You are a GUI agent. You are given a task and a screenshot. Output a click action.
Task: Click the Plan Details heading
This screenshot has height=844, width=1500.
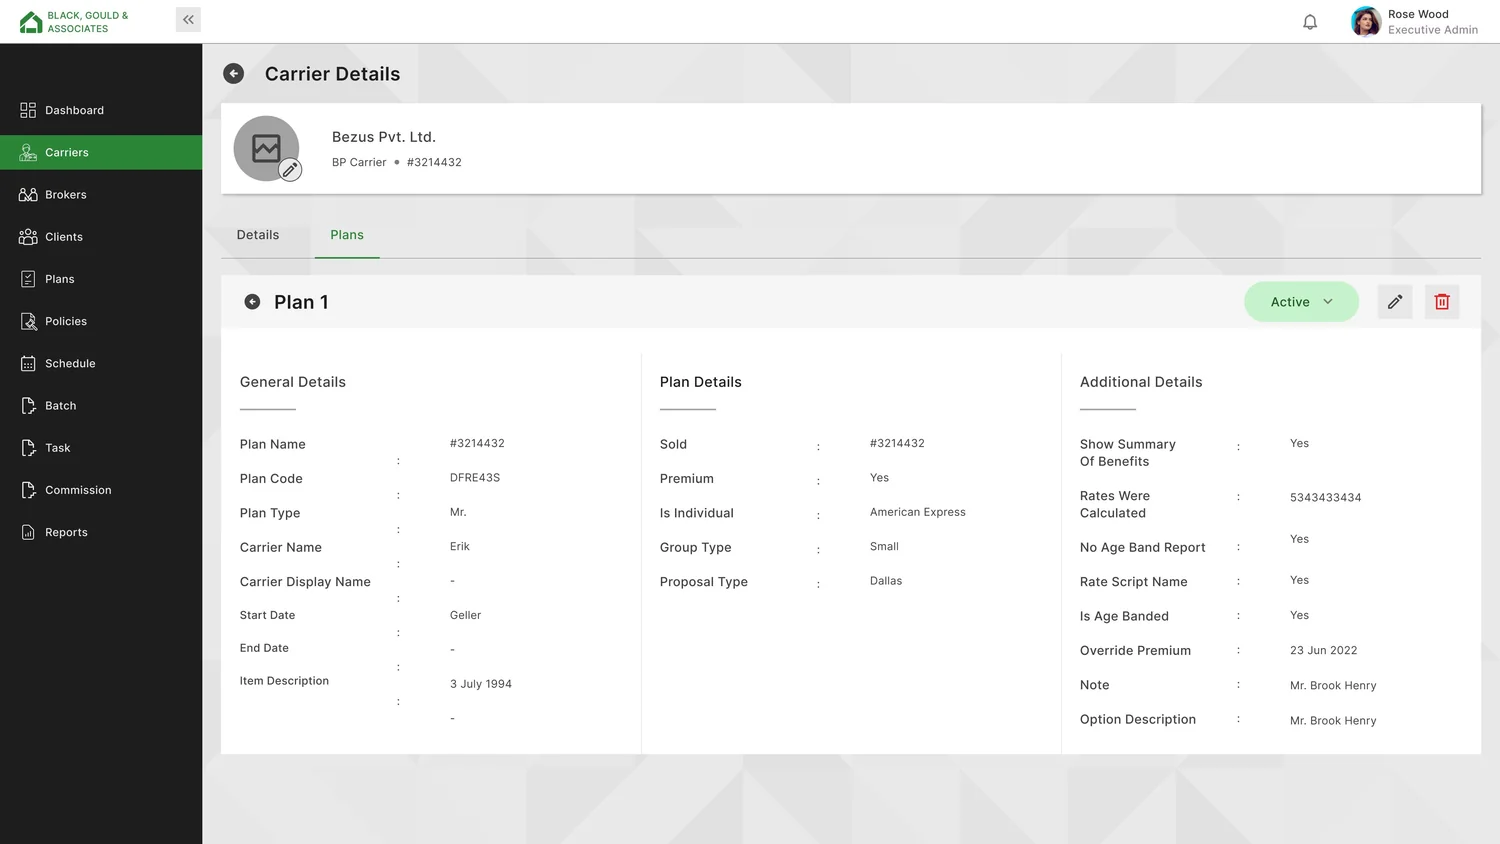[701, 382]
